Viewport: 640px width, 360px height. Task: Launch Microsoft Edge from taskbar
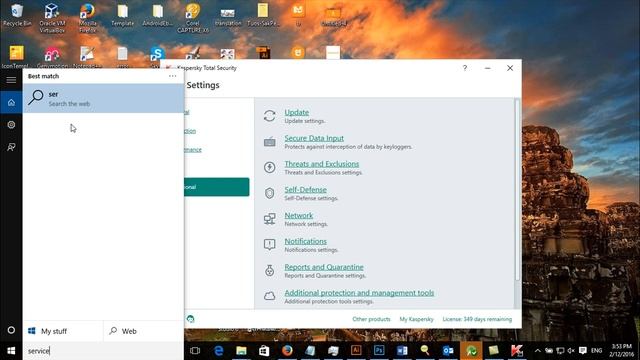pos(219,351)
